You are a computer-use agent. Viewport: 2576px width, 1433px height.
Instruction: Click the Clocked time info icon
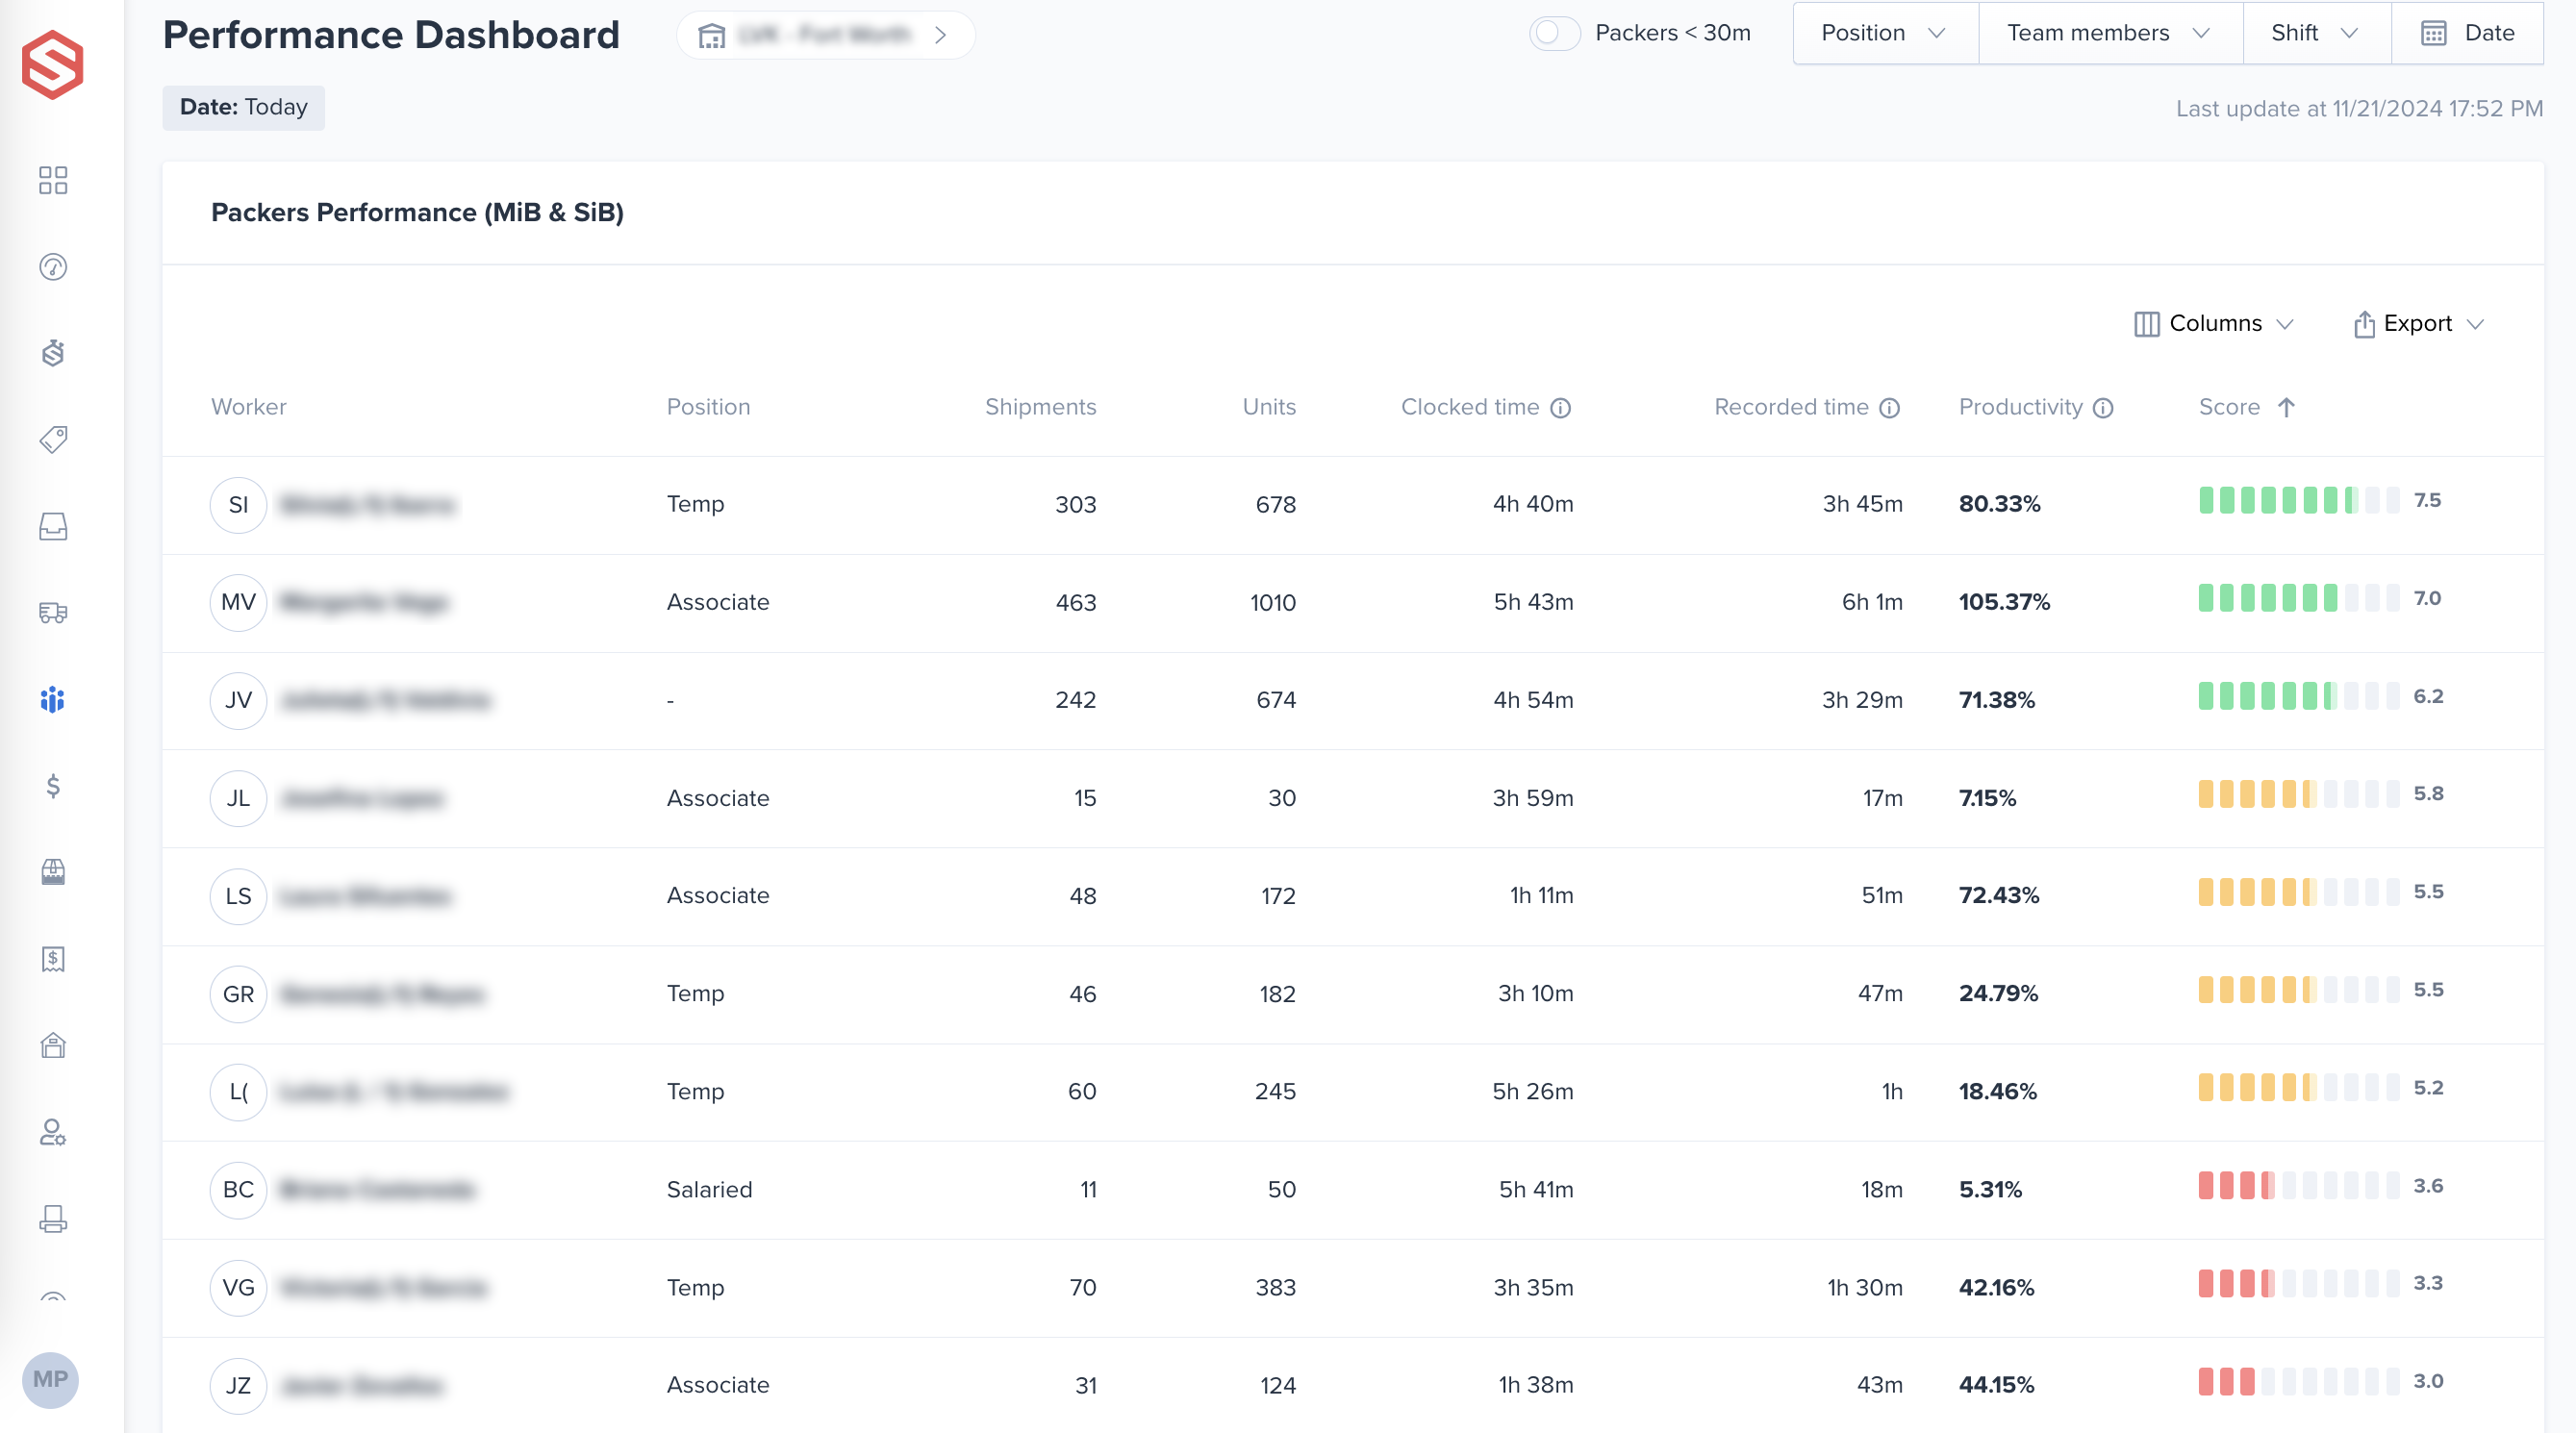[x=1560, y=408]
